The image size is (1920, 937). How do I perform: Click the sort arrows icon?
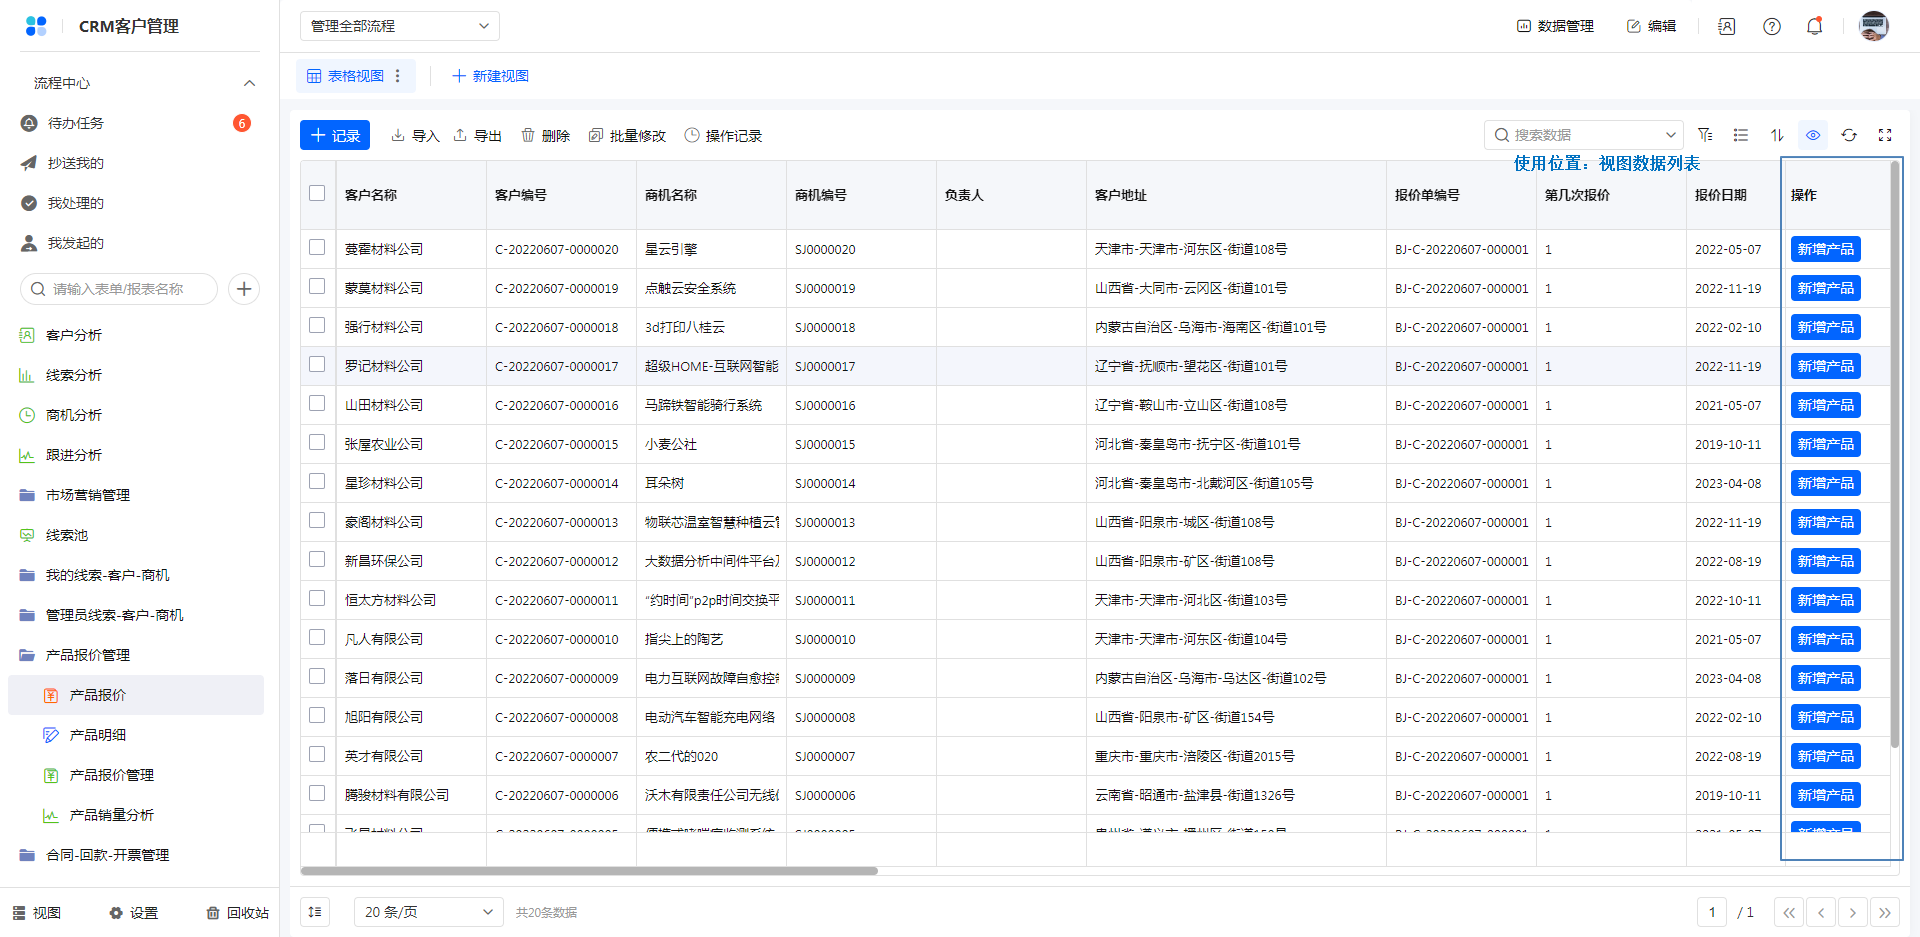click(x=1777, y=135)
